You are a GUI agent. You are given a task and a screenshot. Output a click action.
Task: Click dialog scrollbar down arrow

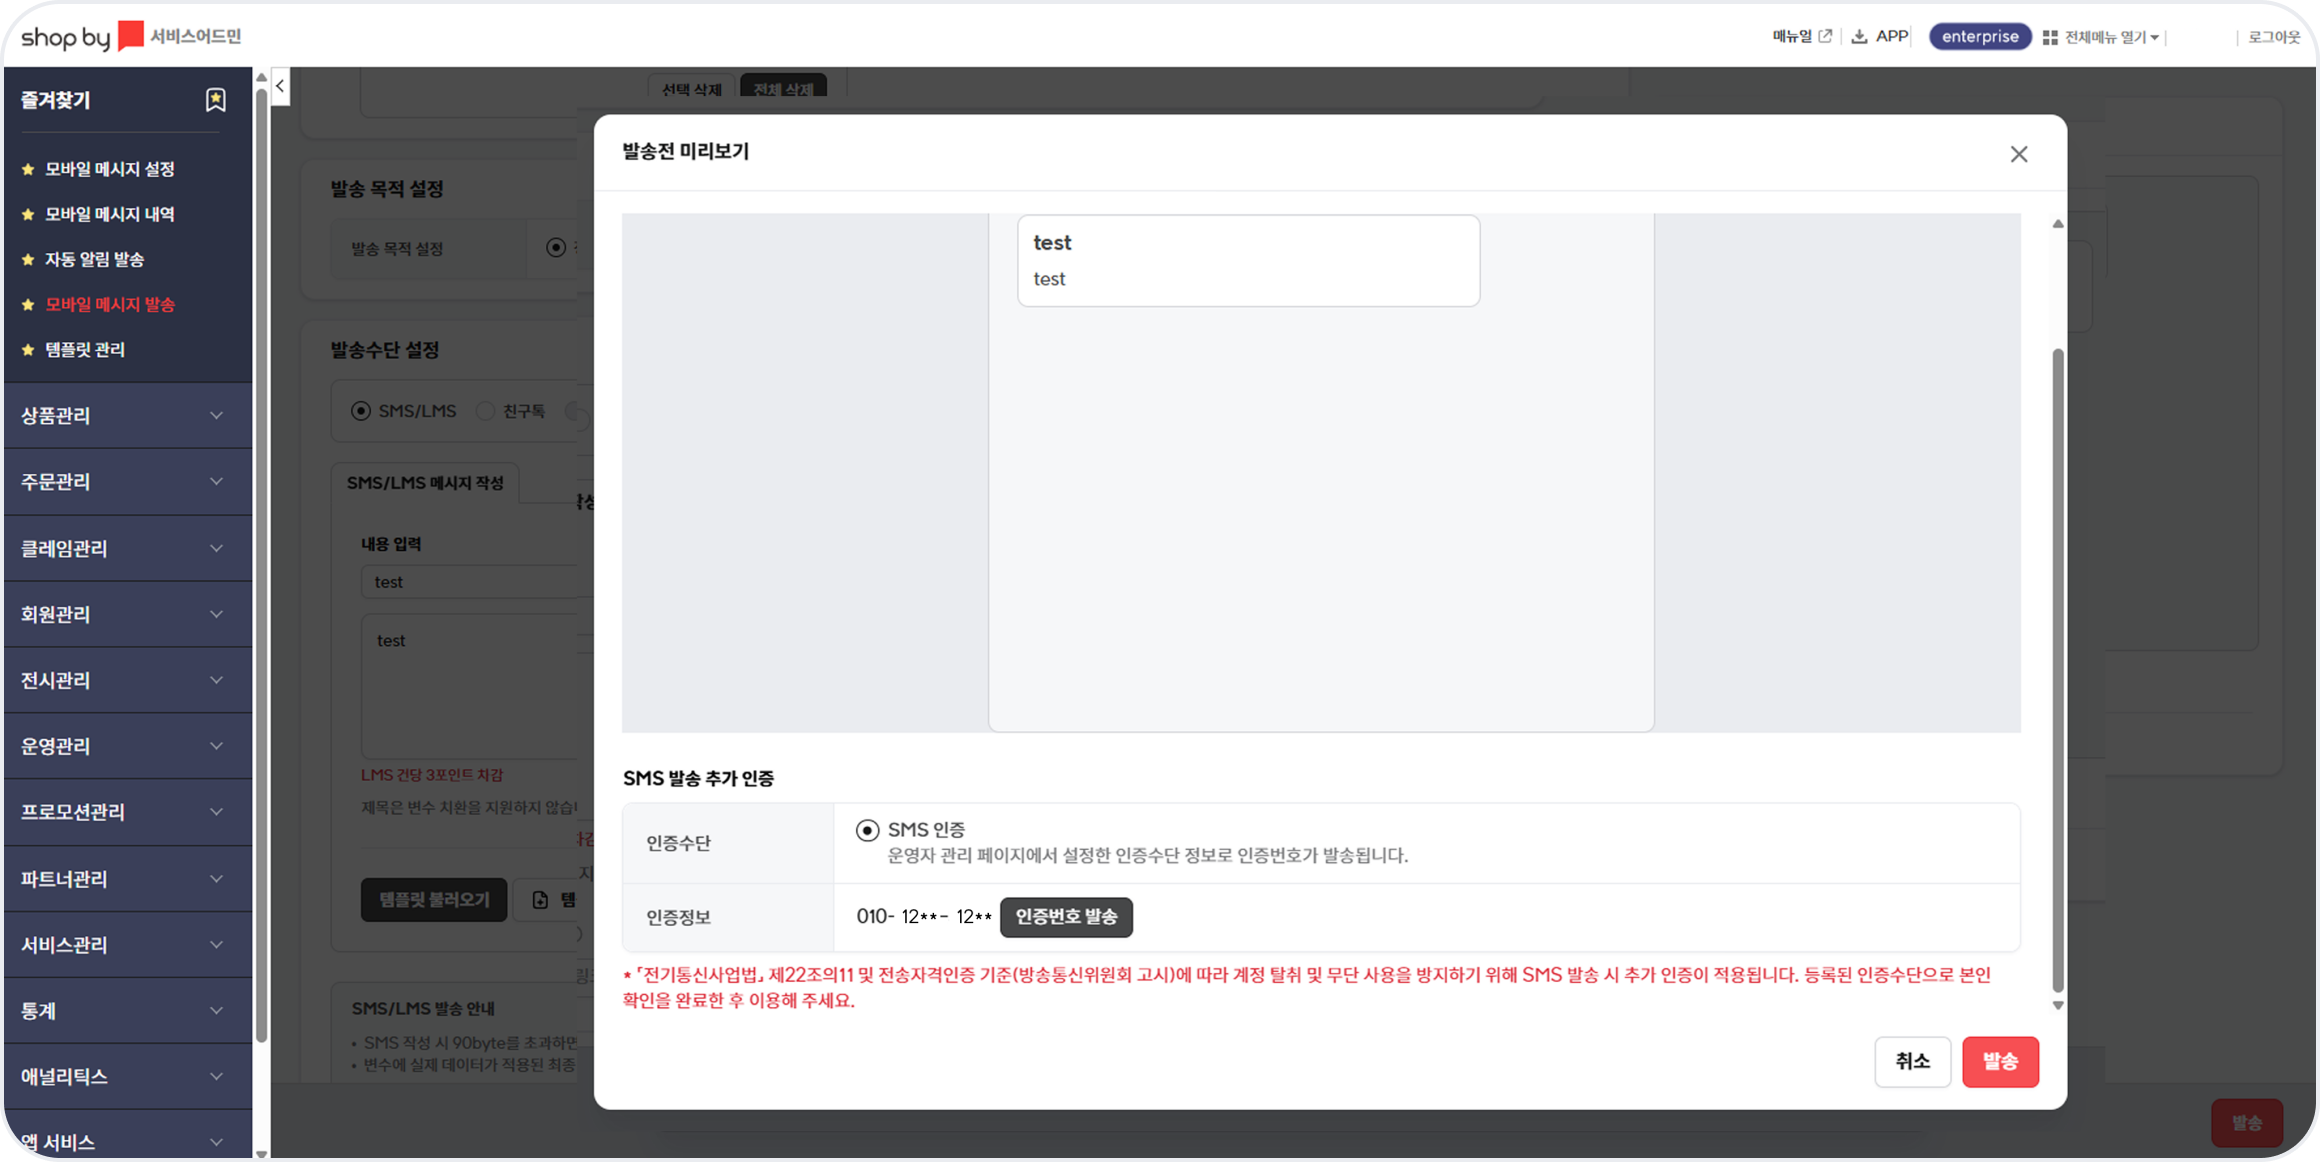(2058, 1005)
